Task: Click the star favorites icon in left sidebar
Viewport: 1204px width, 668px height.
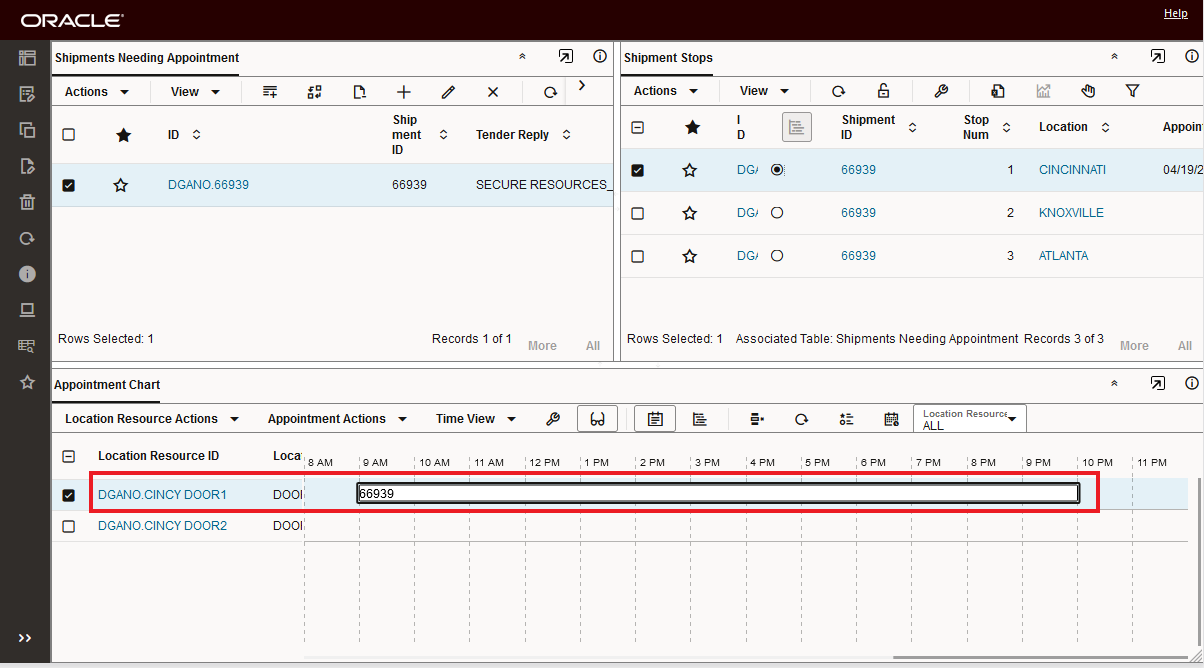Action: [x=27, y=382]
